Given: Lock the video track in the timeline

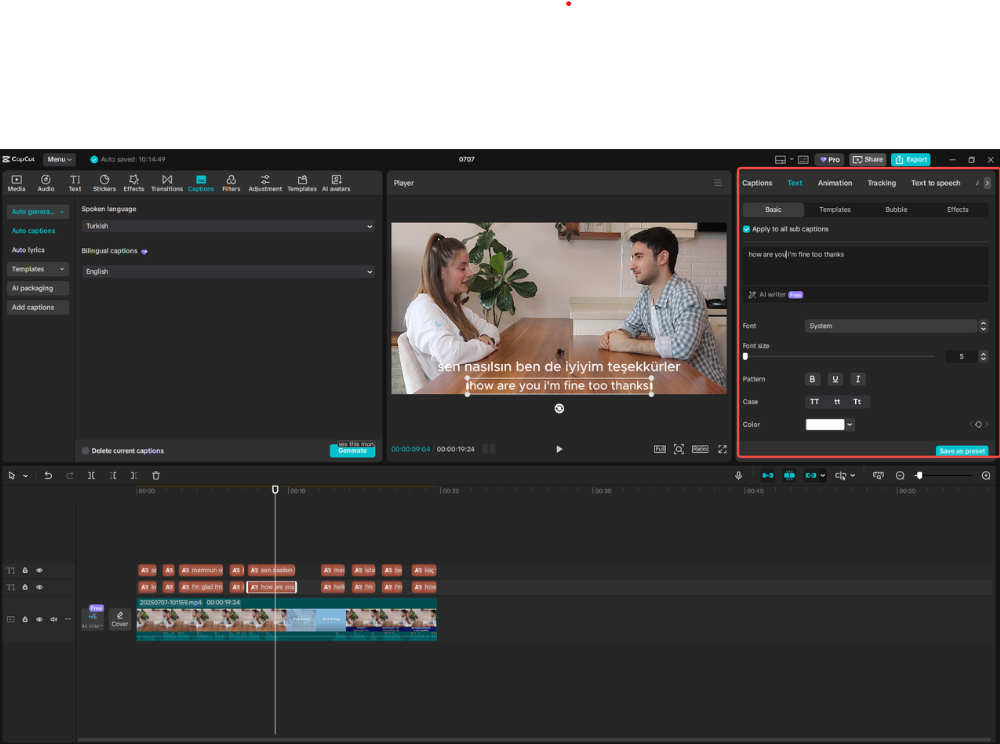Looking at the screenshot, I should tap(24, 618).
